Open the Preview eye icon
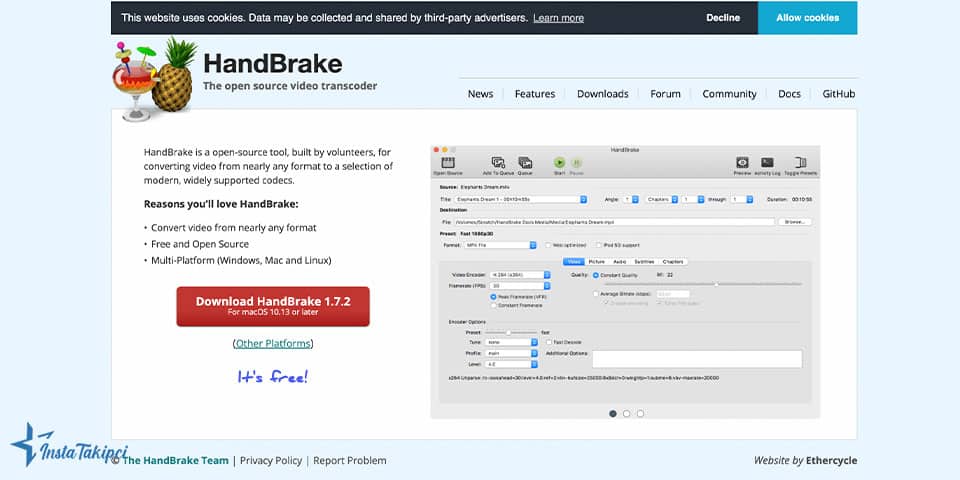Screen dimensions: 960x480 [x=742, y=163]
